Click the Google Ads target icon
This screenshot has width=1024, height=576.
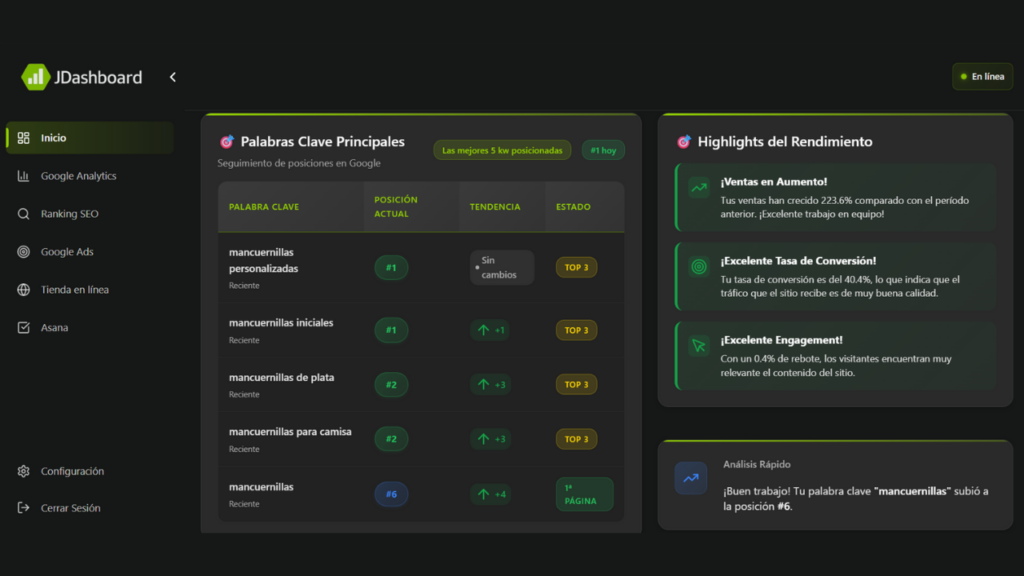point(23,252)
